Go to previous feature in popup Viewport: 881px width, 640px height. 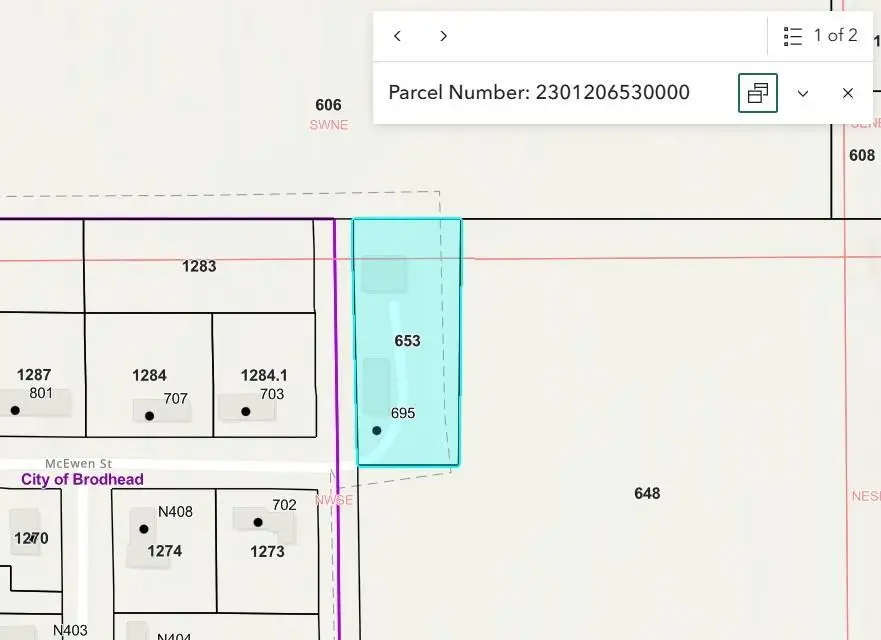397,36
